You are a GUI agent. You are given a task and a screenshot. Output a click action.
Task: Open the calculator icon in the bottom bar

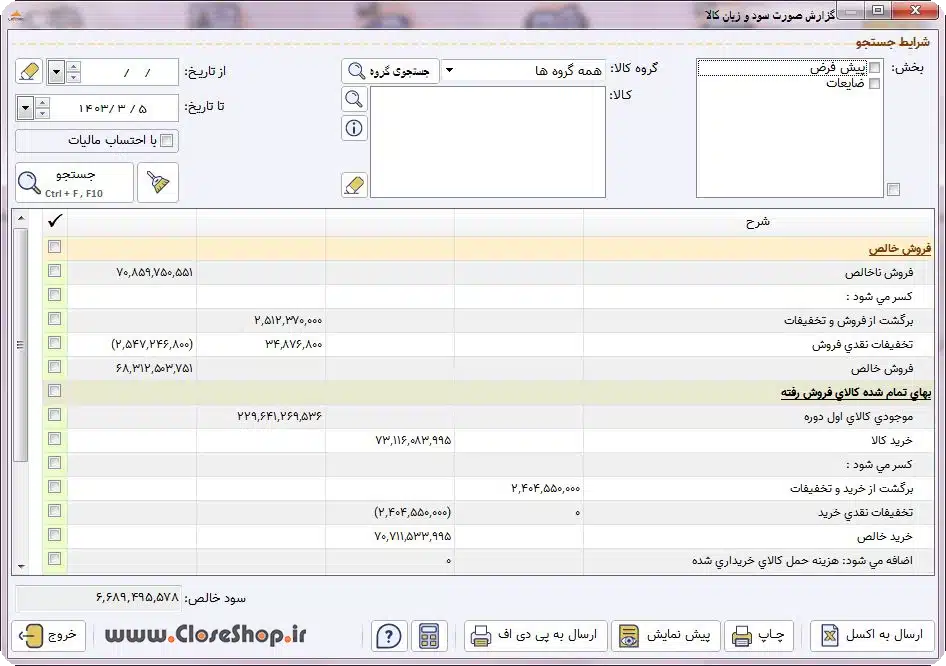[429, 636]
